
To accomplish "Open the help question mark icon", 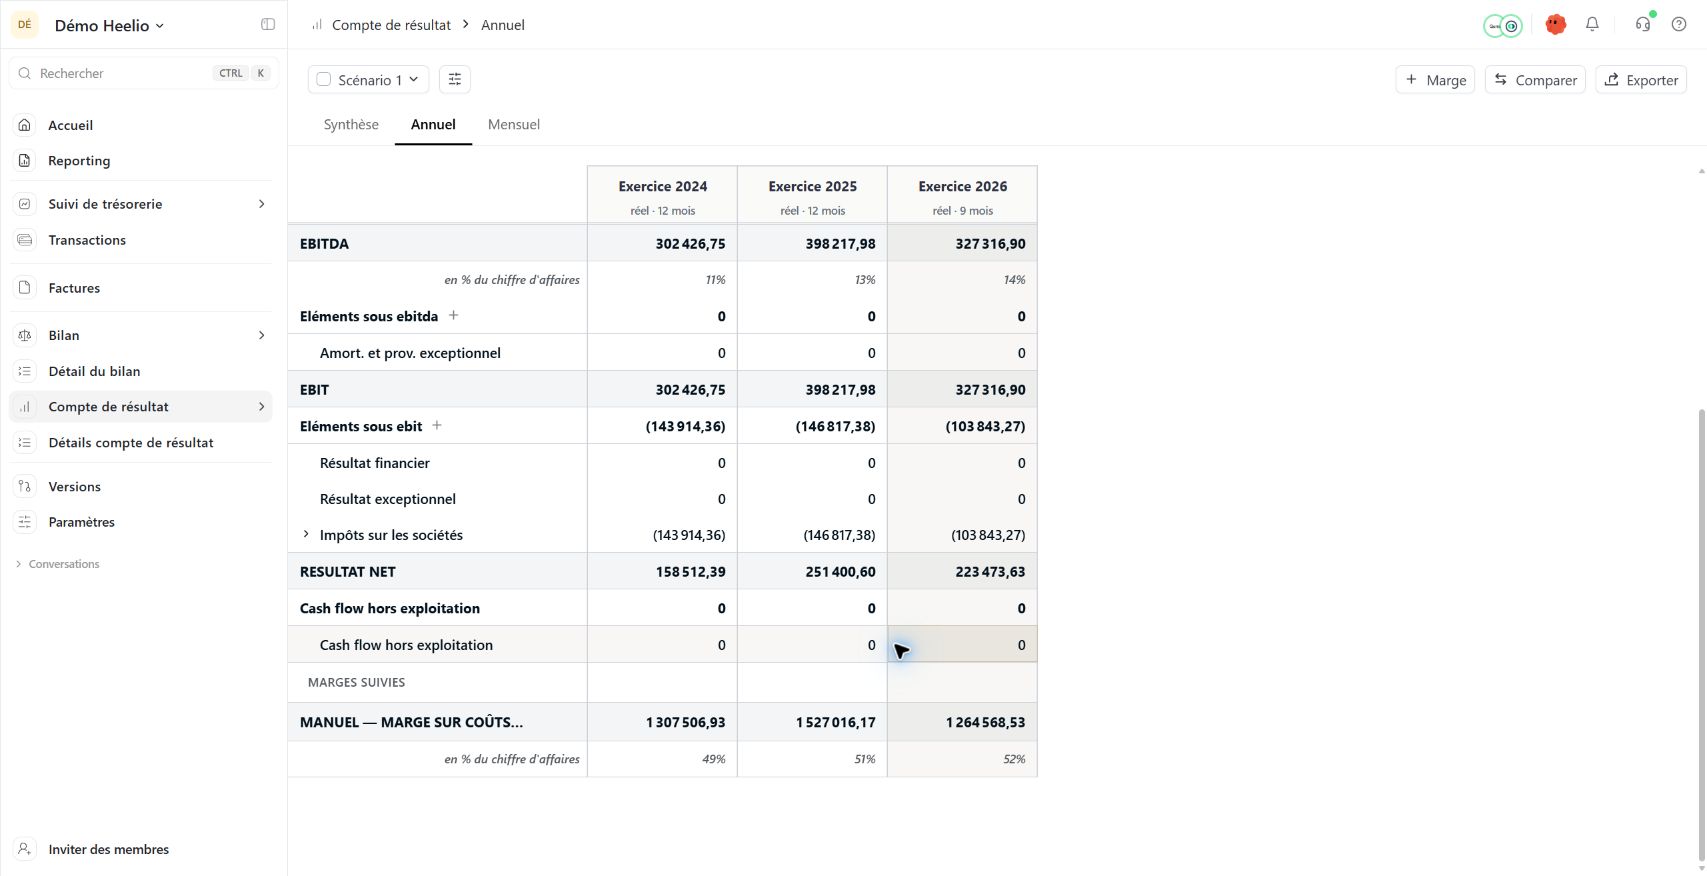I will [x=1679, y=25].
